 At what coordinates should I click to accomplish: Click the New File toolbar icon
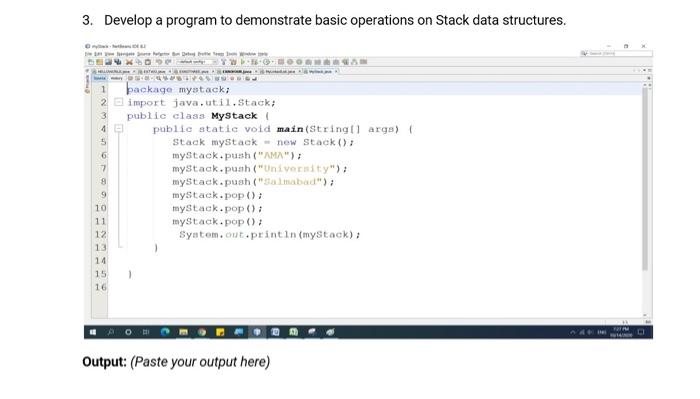91,62
